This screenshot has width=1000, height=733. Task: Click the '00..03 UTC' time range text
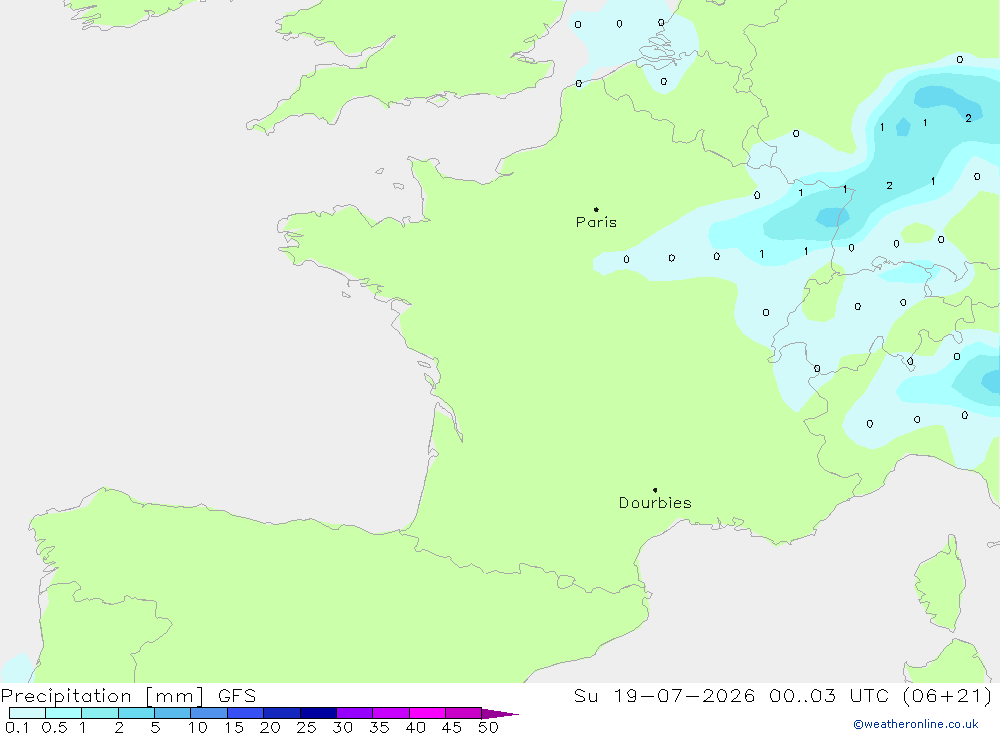(x=828, y=696)
